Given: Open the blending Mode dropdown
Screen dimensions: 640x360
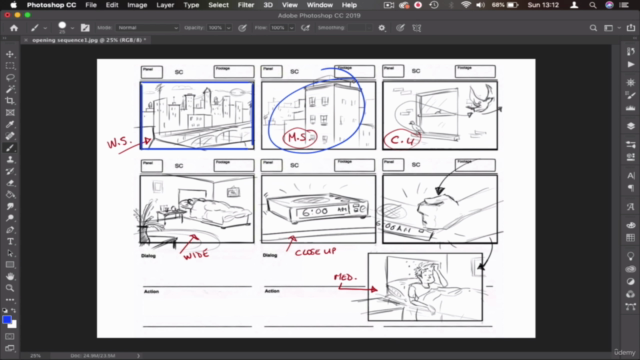Looking at the screenshot, I should point(147,28).
